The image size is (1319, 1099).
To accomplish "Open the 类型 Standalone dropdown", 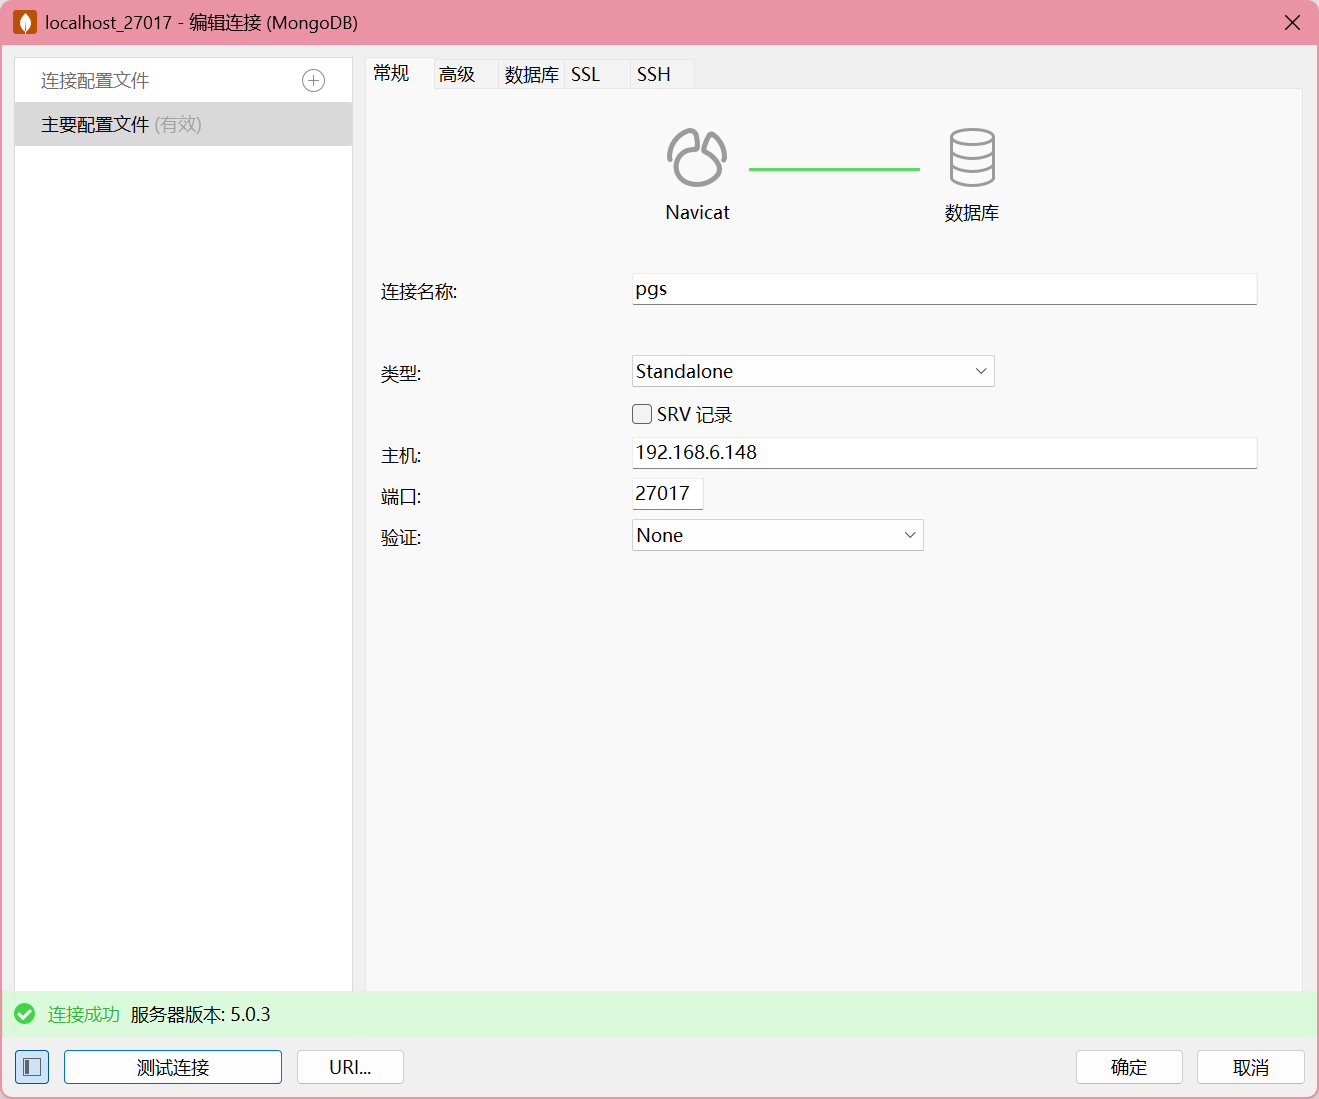I will point(813,371).
